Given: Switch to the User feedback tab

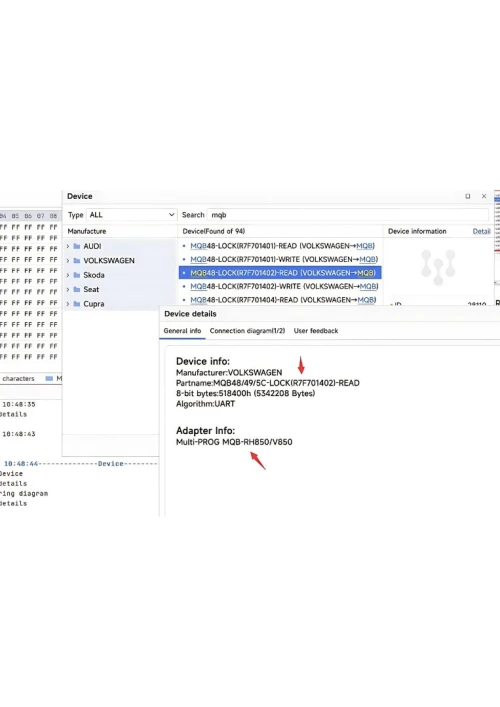Looking at the screenshot, I should 316,331.
